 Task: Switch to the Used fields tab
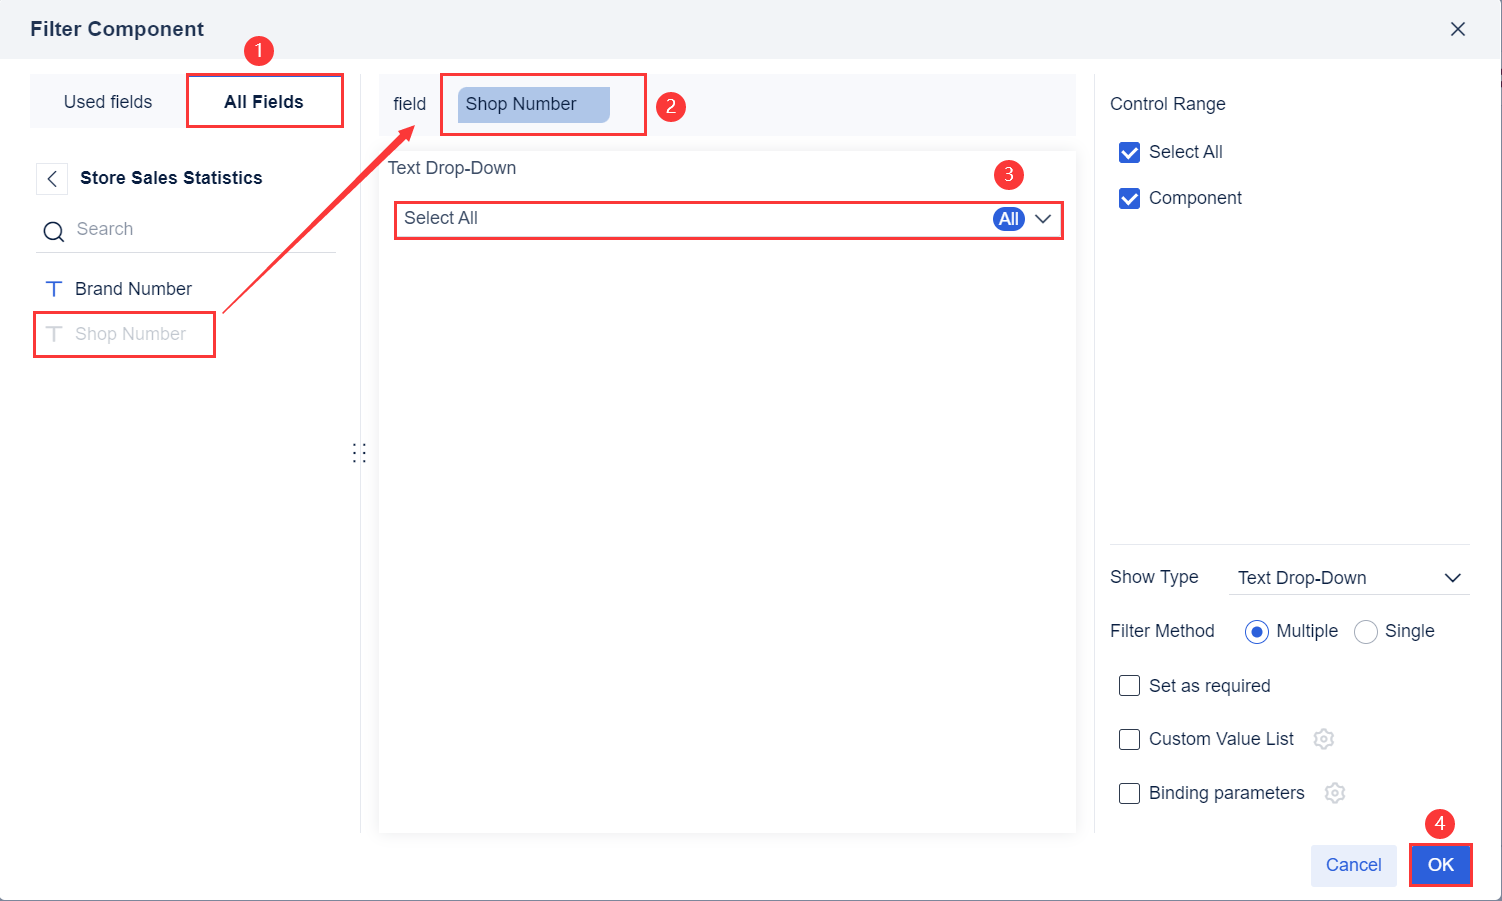tap(107, 101)
